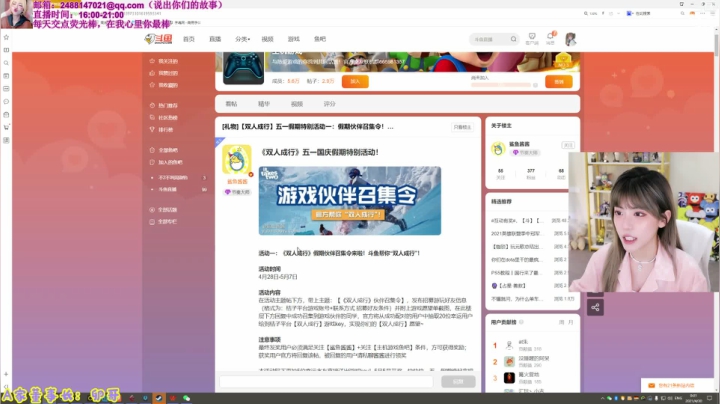Switch to the 看帖 tab

231,104
